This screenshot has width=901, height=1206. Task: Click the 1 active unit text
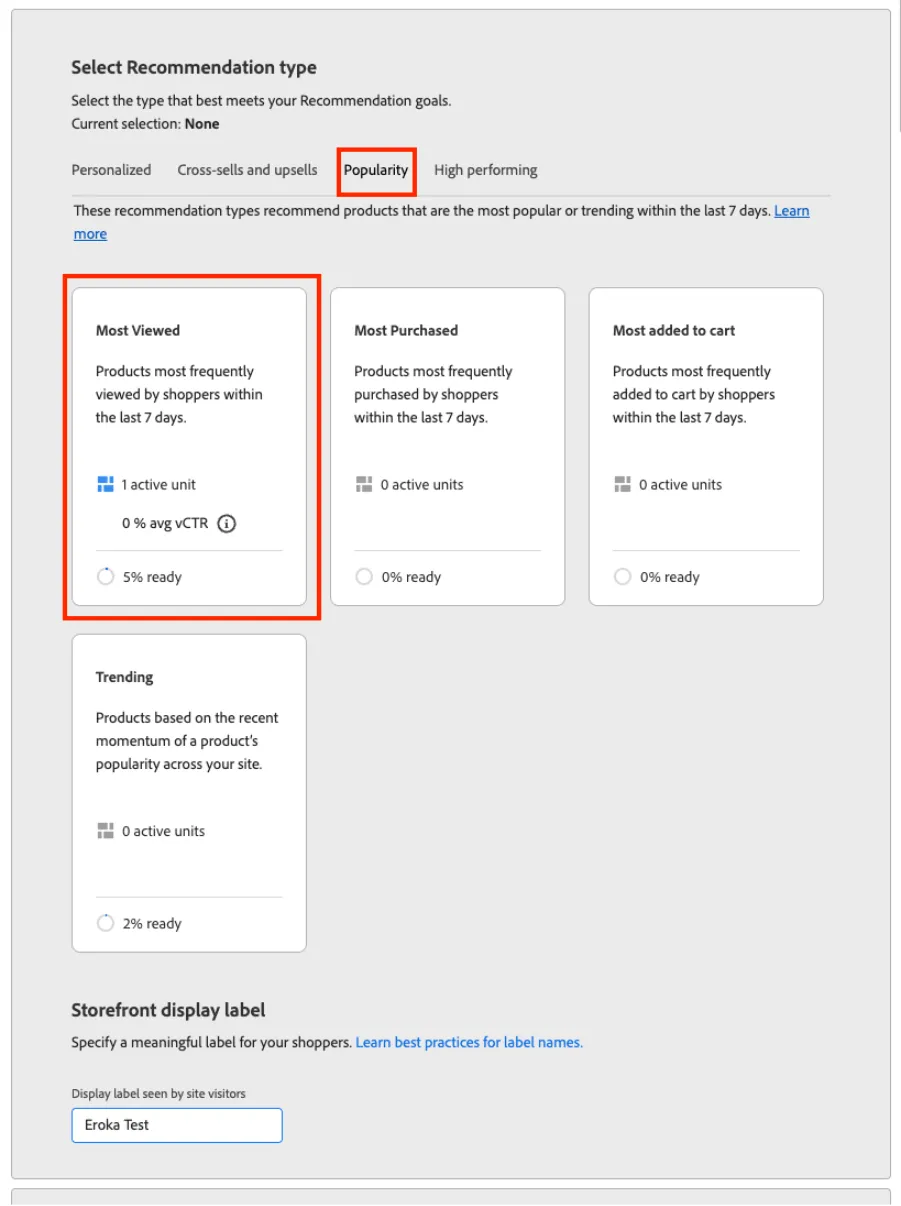tap(159, 485)
